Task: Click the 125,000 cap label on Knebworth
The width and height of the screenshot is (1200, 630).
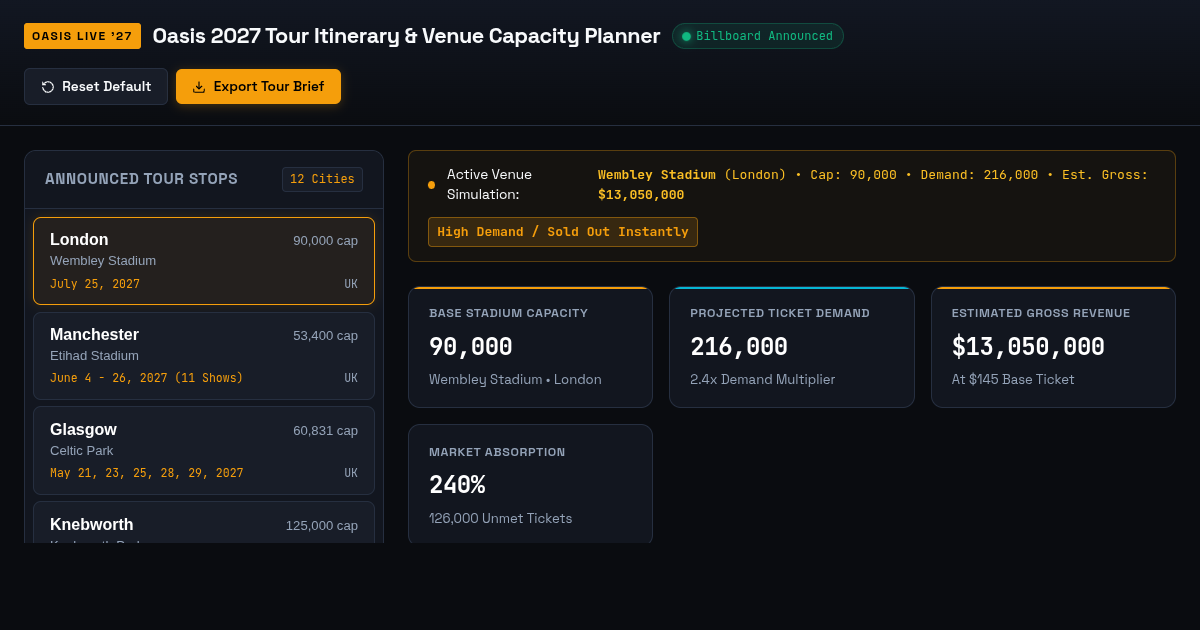Action: pyautogui.click(x=321, y=525)
